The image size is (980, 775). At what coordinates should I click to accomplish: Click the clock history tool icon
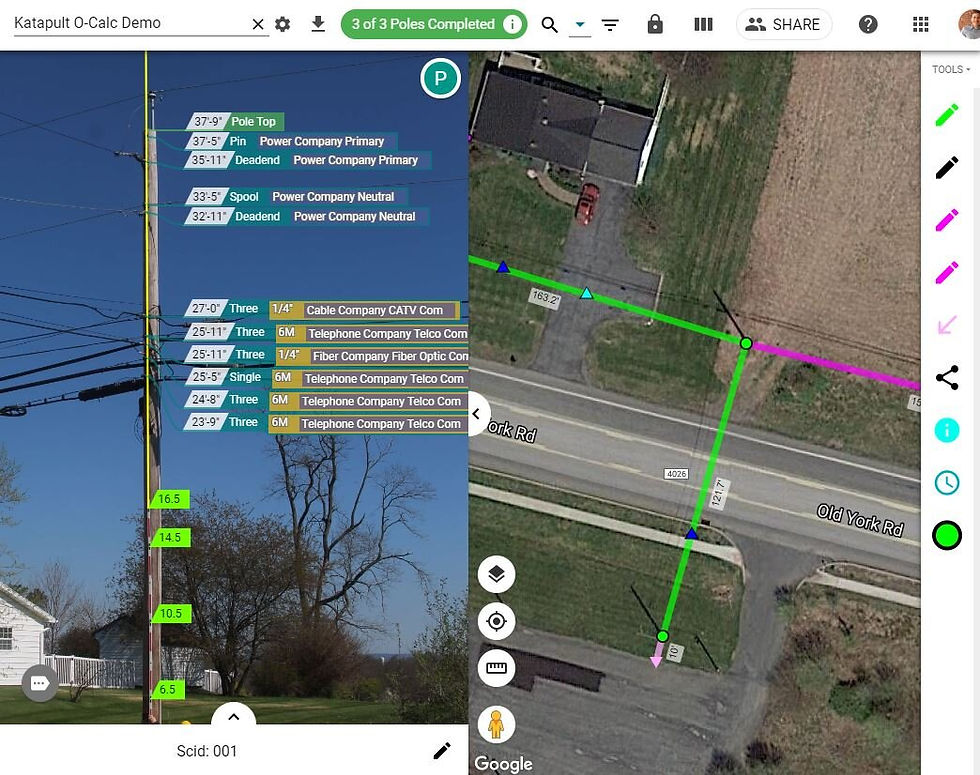pos(947,482)
